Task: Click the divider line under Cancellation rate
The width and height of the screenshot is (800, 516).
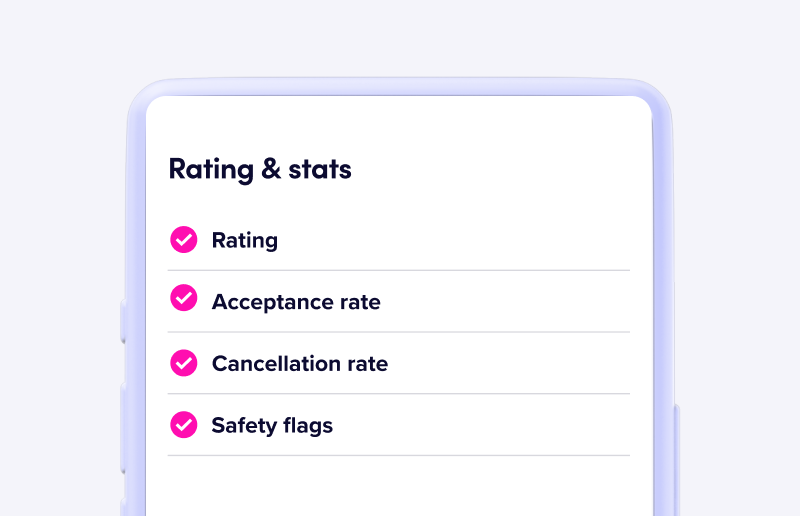Action: [x=399, y=394]
